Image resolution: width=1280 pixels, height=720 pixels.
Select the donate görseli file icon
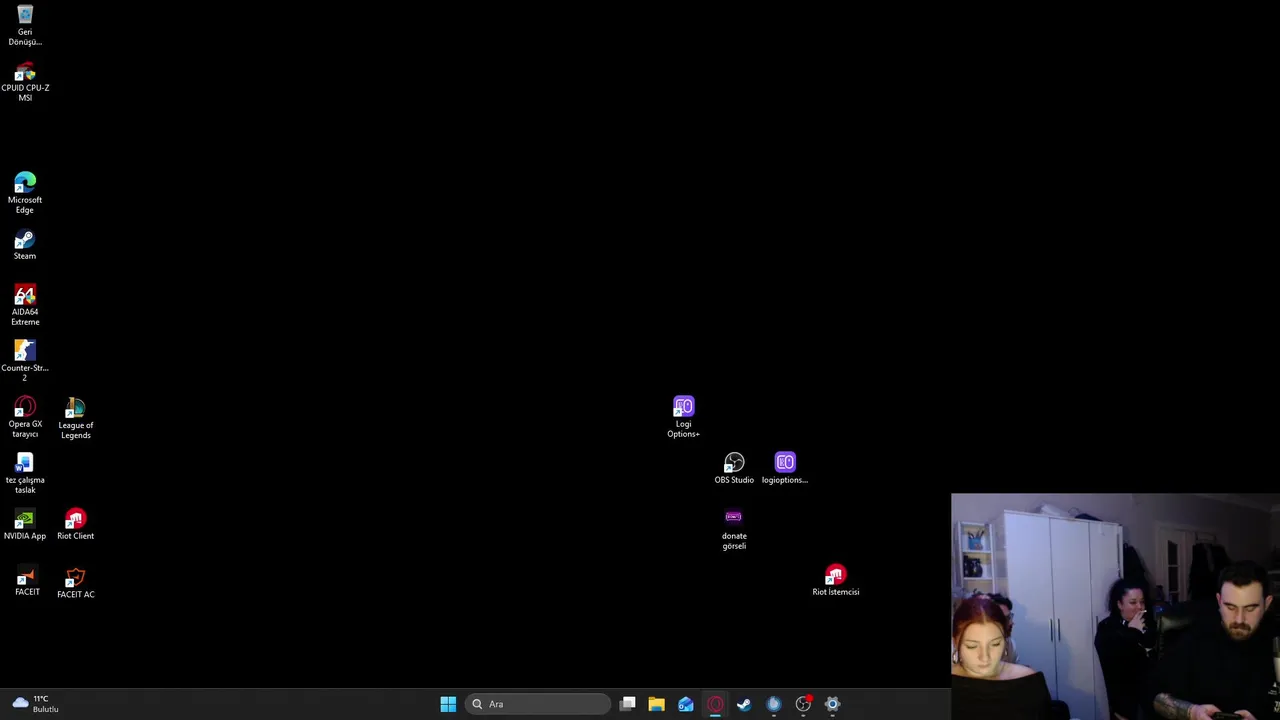point(734,529)
